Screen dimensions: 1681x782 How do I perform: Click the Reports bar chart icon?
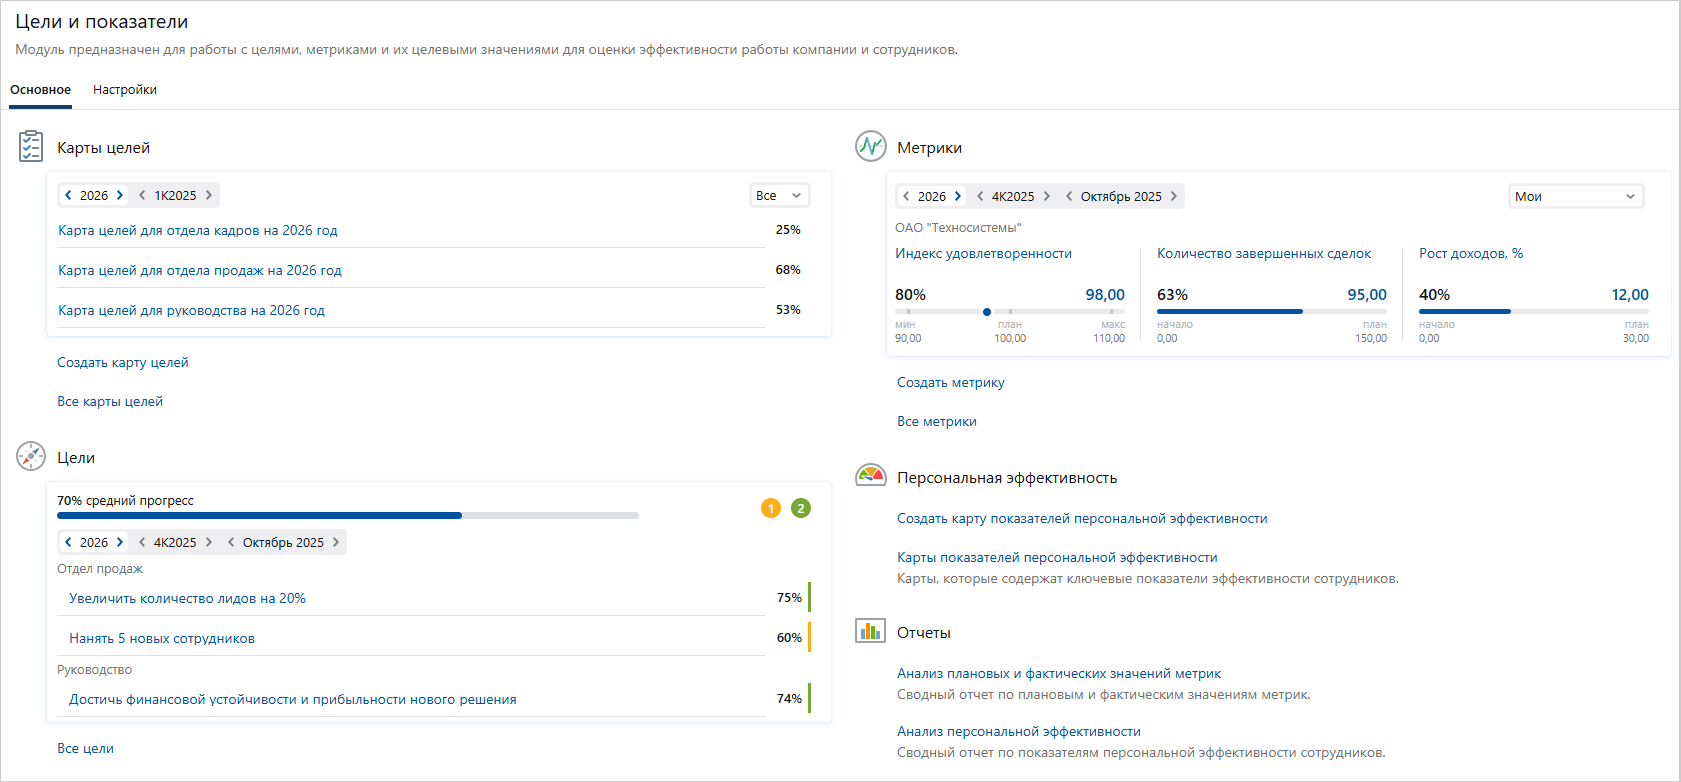[x=871, y=631]
